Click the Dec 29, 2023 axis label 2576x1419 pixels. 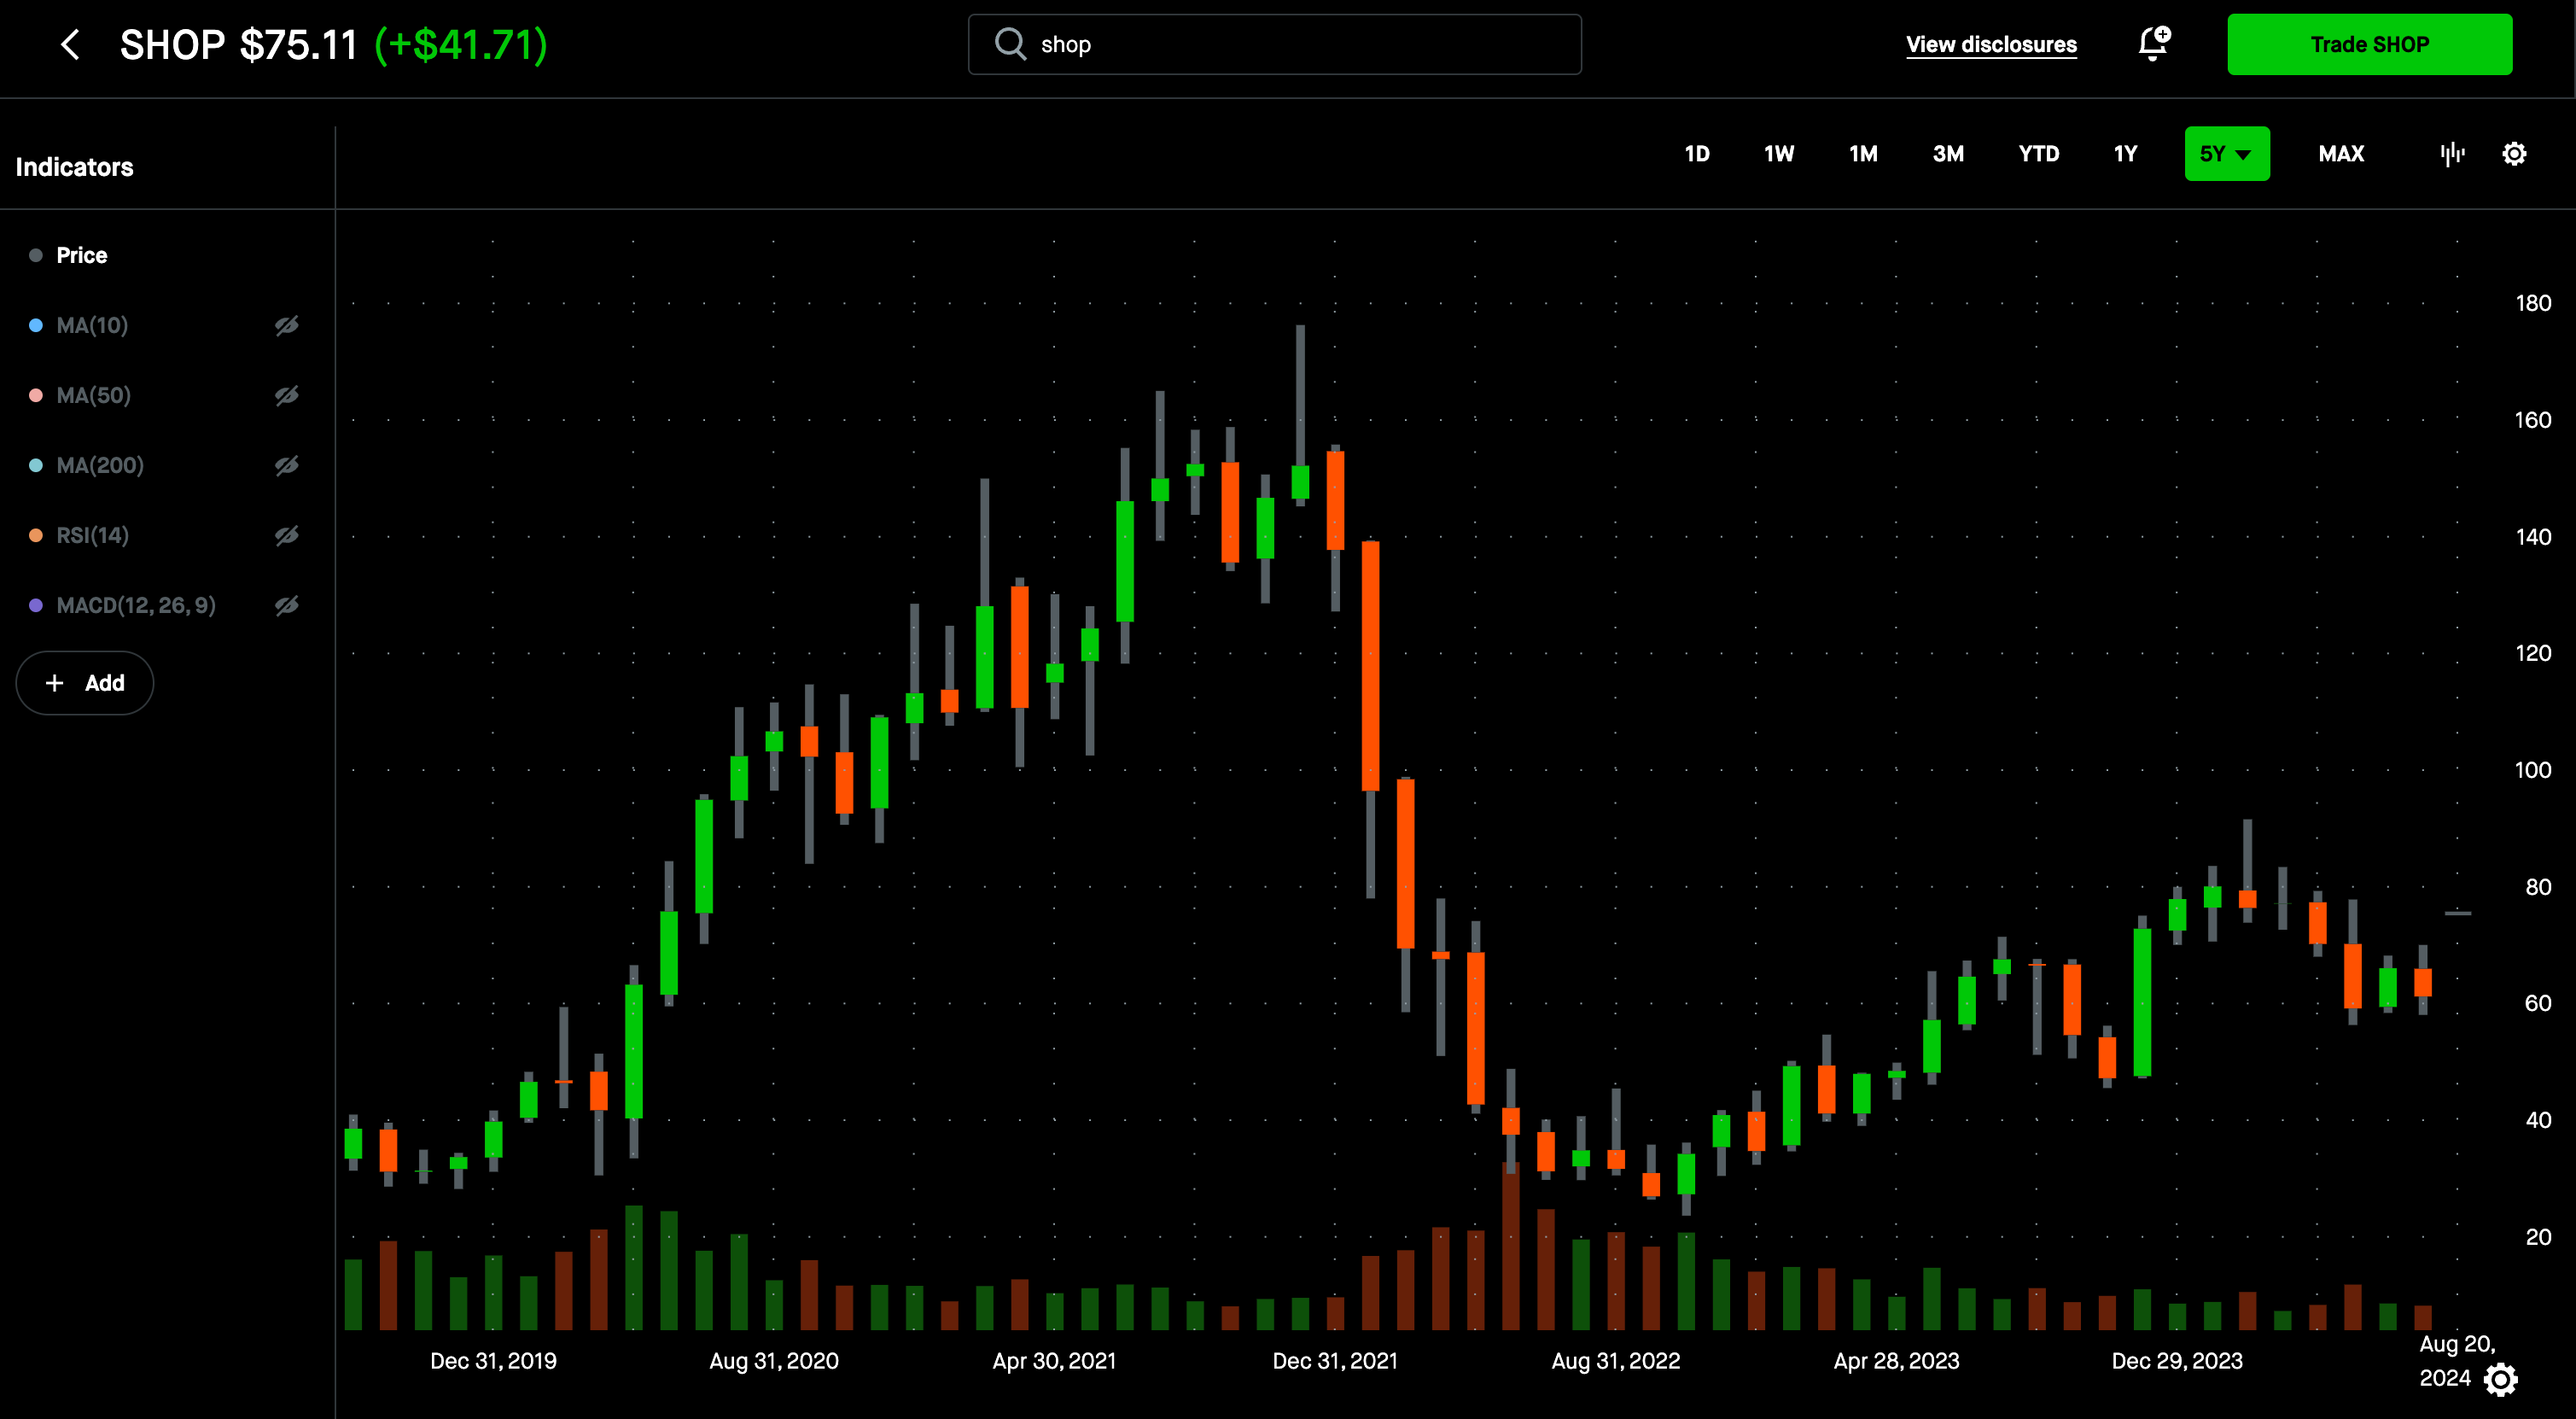pyautogui.click(x=2177, y=1361)
